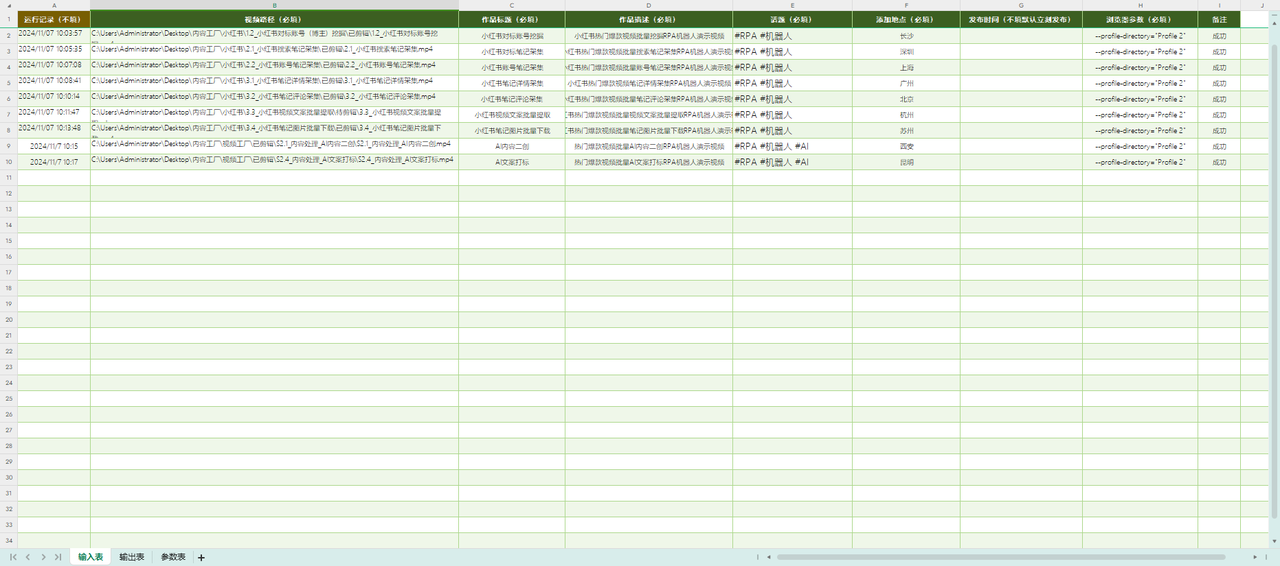Add a new sheet with plus icon
Image resolution: width=1280 pixels, height=566 pixels.
201,557
